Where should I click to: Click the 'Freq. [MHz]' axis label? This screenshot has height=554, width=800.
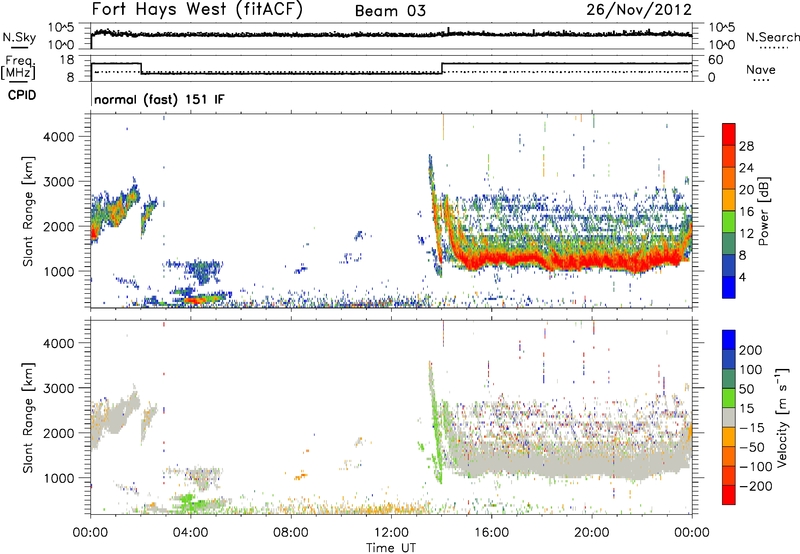coord(18,68)
